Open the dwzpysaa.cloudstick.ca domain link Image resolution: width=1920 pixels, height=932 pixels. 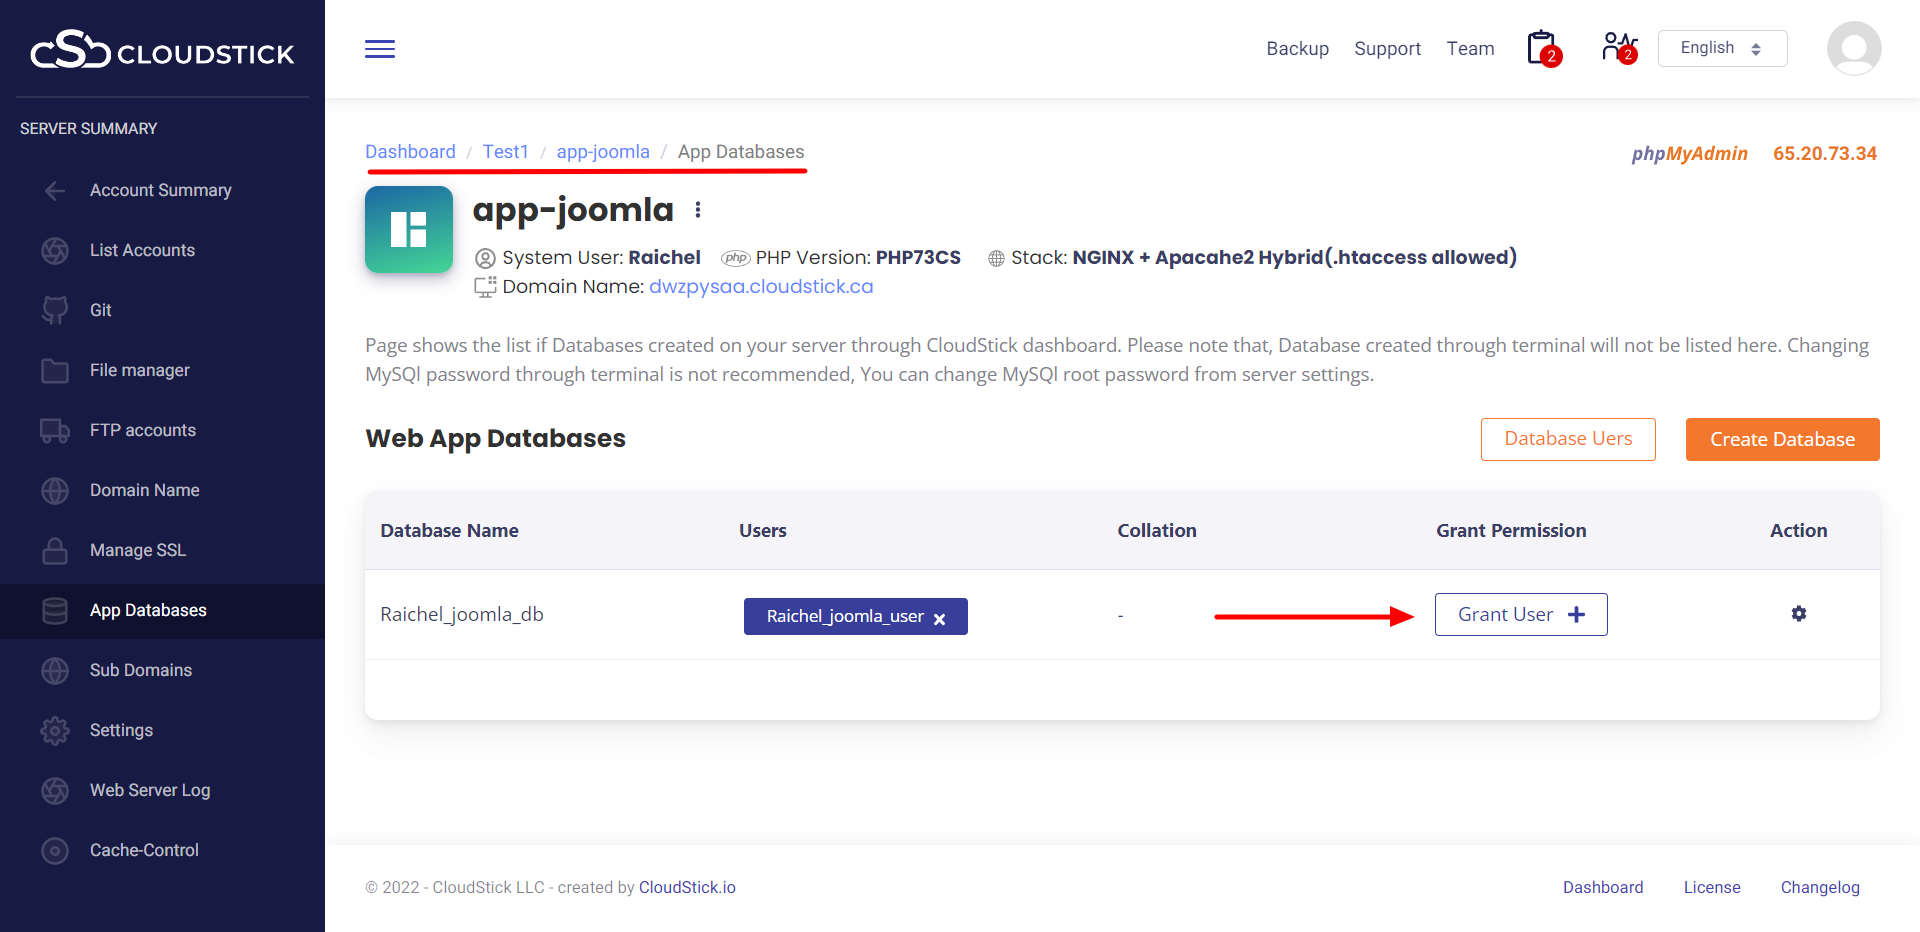point(760,287)
